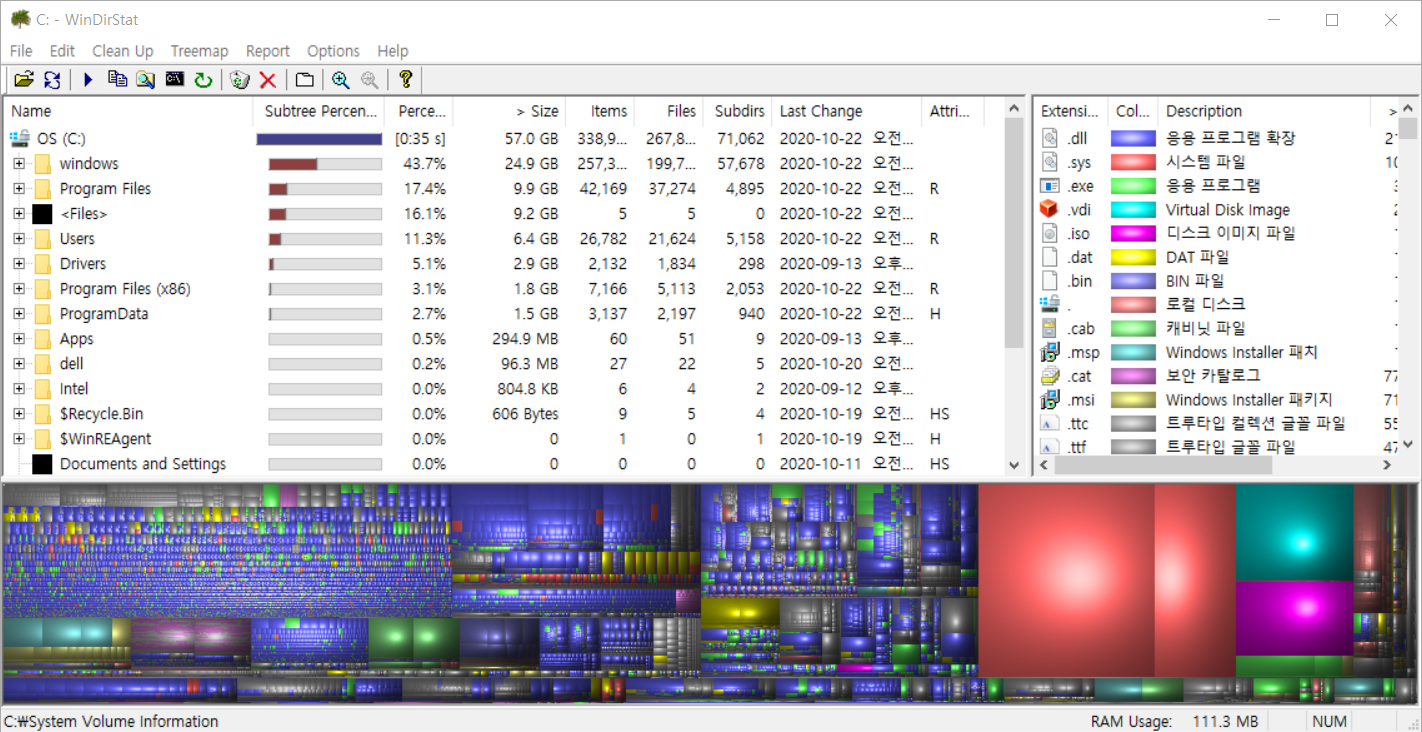Click the Explorer Here magnifier-folder icon
This screenshot has width=1422, height=732.
coord(146,80)
